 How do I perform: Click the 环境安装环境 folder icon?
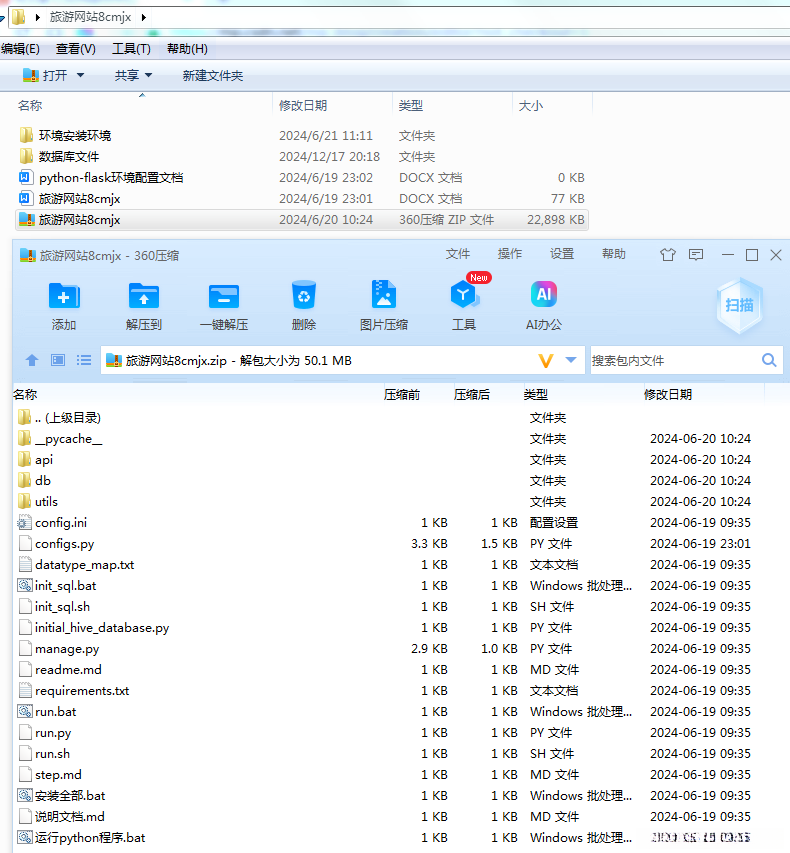[x=26, y=135]
